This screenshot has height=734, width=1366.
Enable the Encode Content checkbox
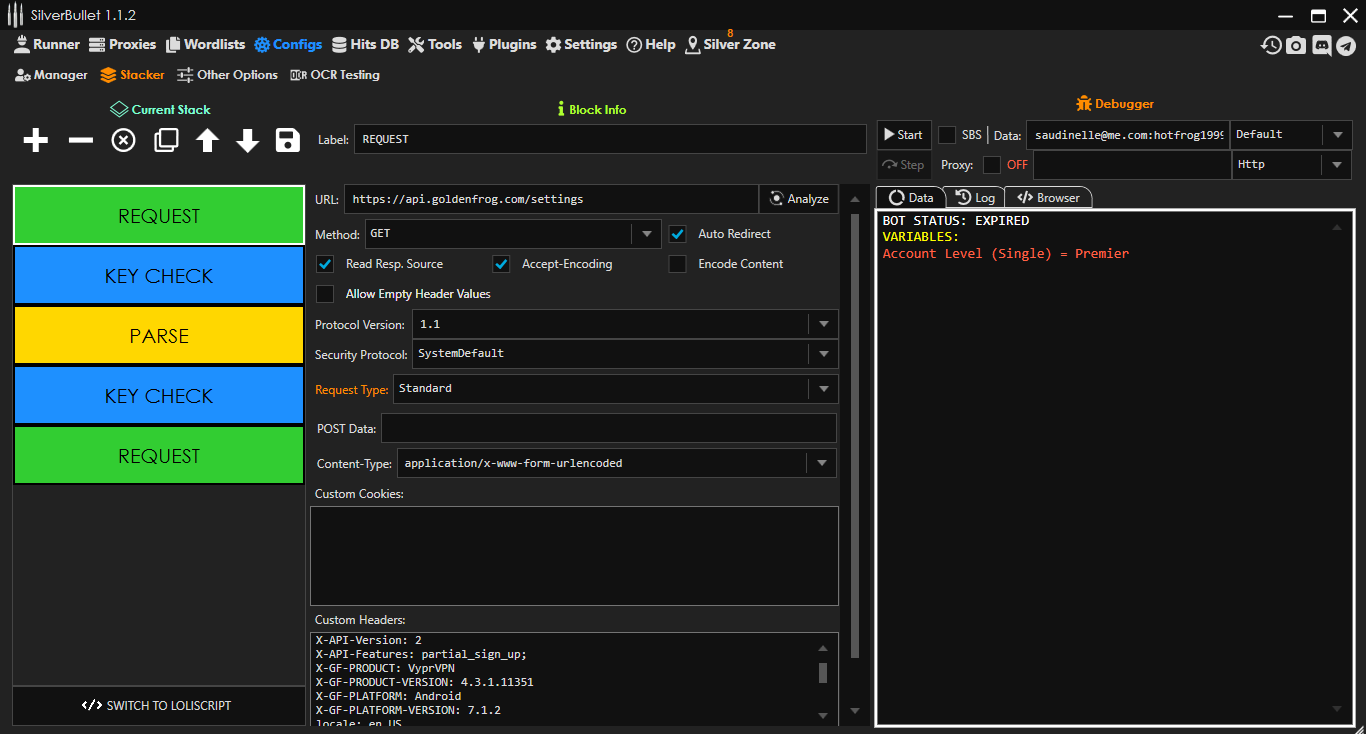tap(678, 264)
